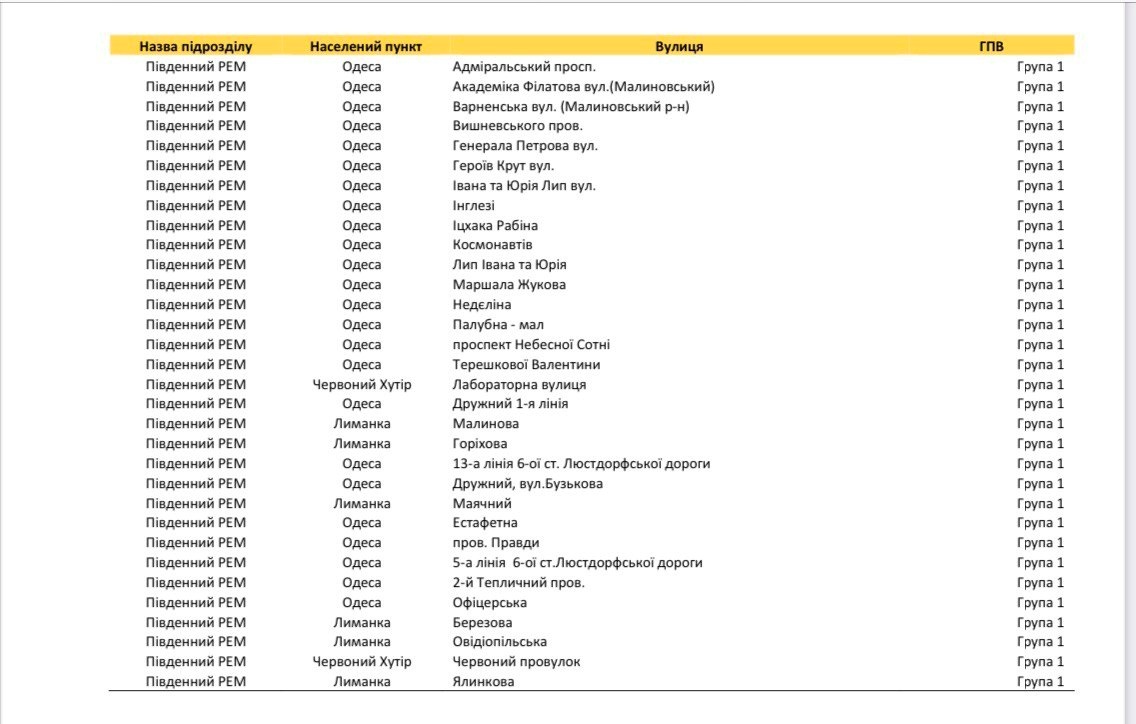Image resolution: width=1136 pixels, height=724 pixels.
Task: Click the 'Лабораторна вулиця' street entry
Action: coord(519,384)
